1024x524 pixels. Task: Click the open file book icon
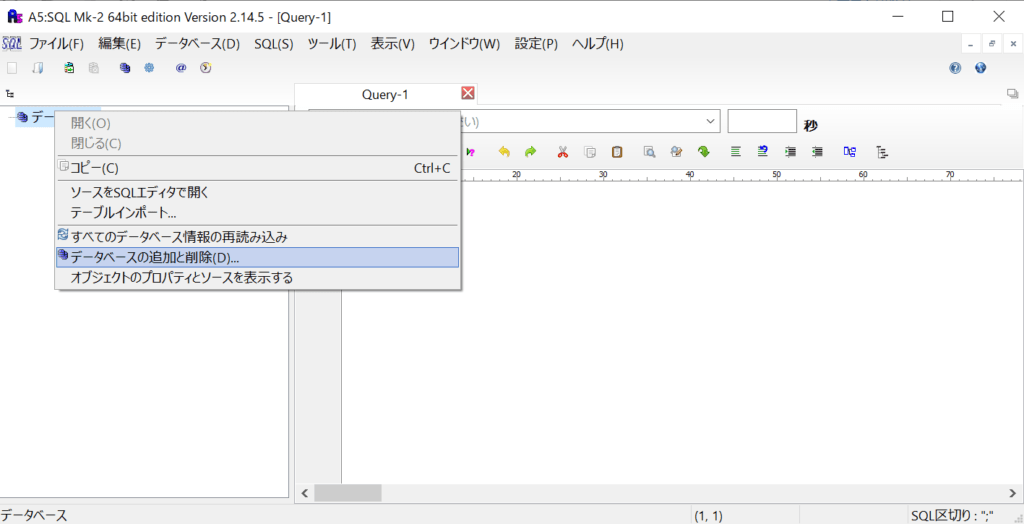pos(38,67)
